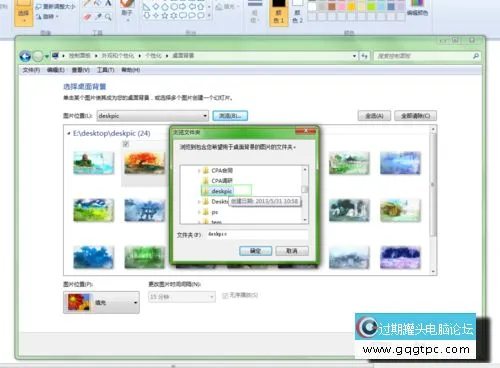The width and height of the screenshot is (500, 368).
Task: Select the right triangle shape in Paint
Action: point(146,7)
